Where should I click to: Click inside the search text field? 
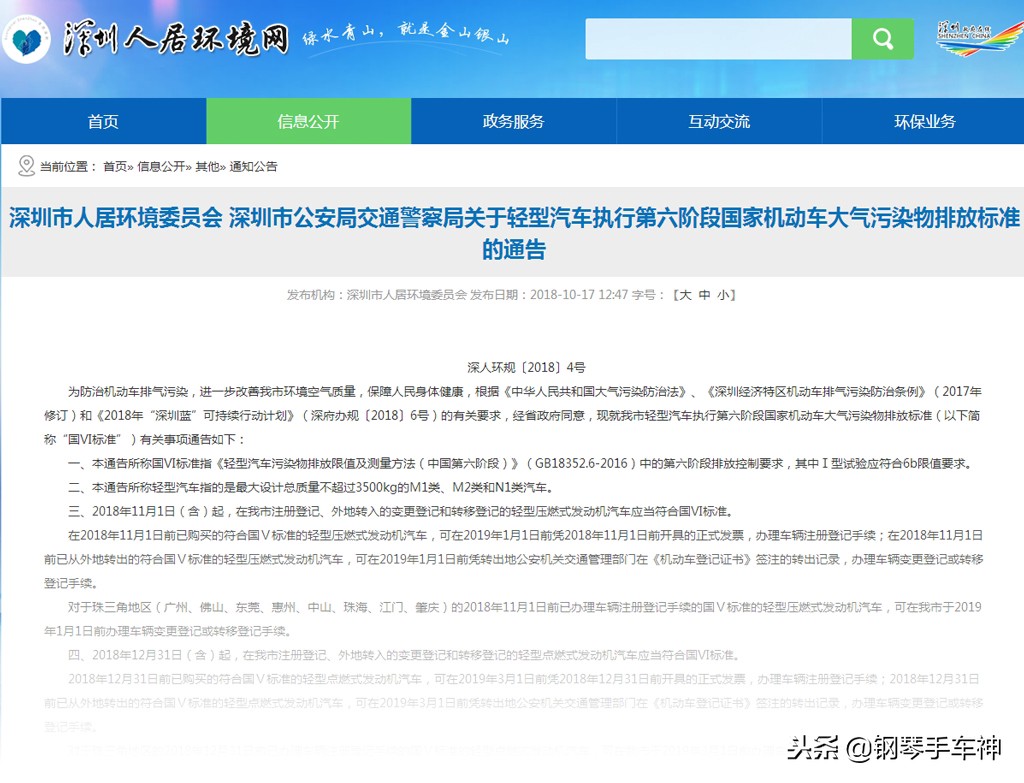click(718, 39)
